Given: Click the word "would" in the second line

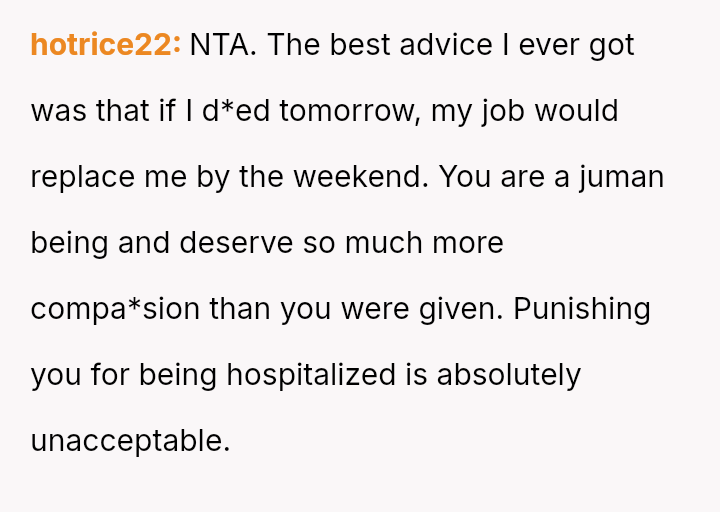Looking at the screenshot, I should [577, 111].
